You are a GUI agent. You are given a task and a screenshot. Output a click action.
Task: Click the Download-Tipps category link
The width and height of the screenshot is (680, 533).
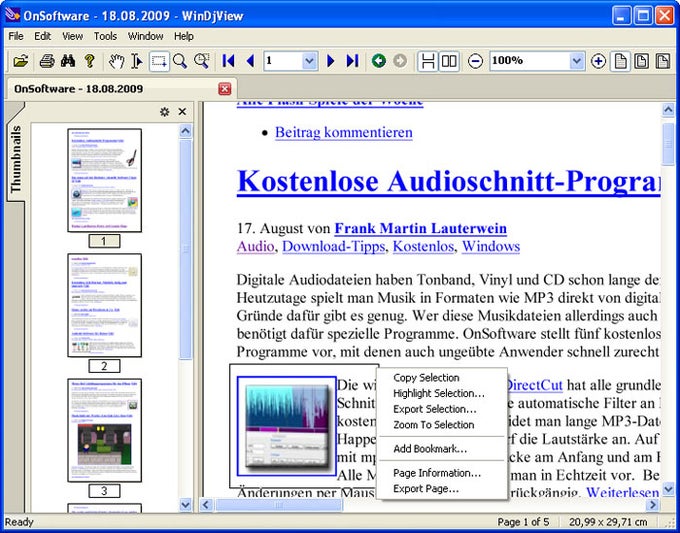pos(333,247)
